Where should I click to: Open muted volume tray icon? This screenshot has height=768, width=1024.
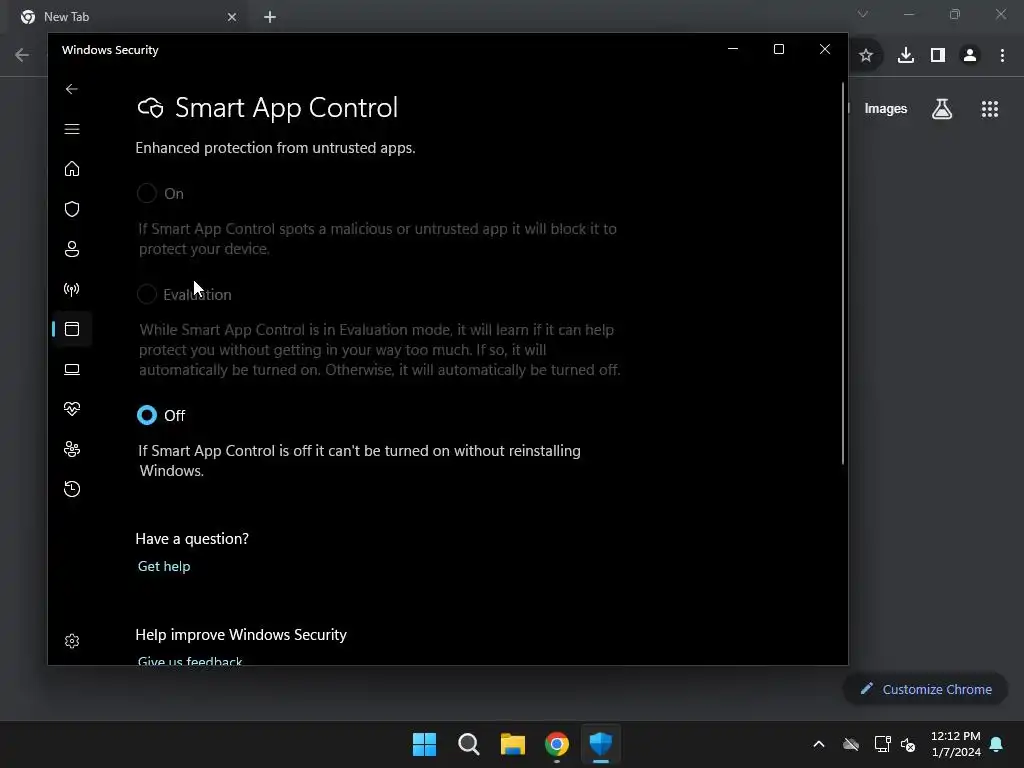[908, 744]
